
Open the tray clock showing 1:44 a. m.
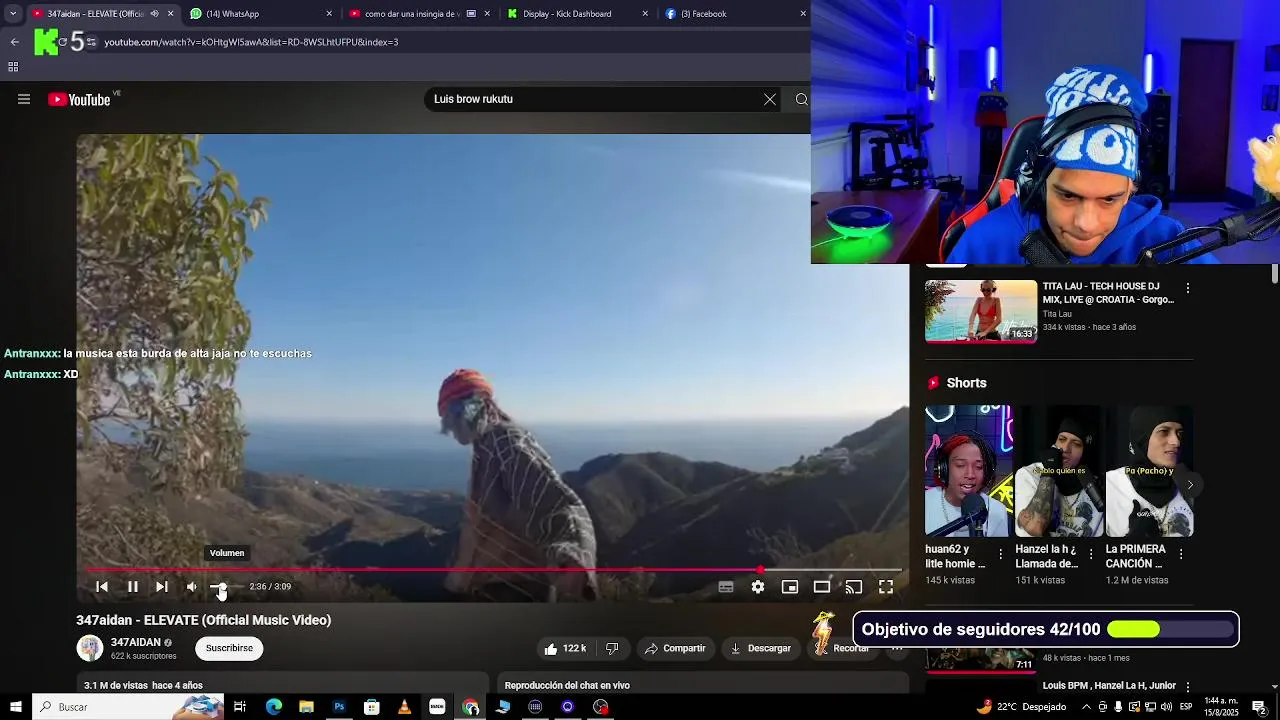click(1222, 707)
